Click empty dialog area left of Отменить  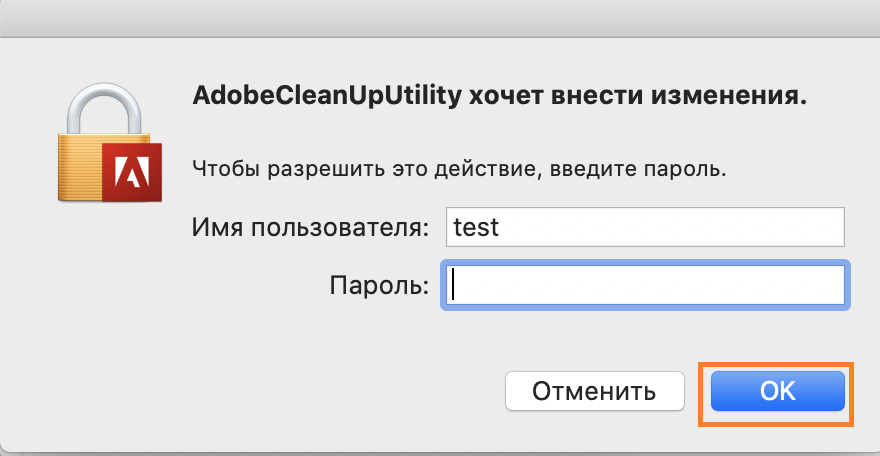point(300,390)
